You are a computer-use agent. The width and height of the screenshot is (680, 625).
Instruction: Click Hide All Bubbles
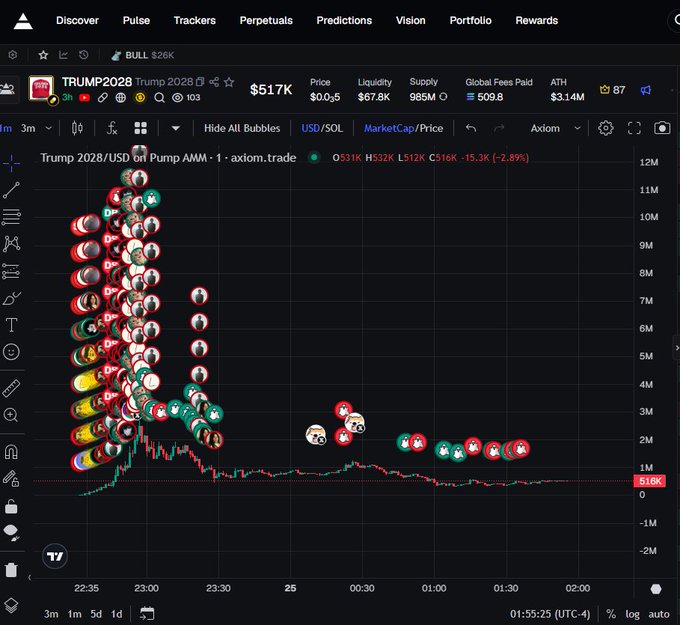(x=242, y=128)
